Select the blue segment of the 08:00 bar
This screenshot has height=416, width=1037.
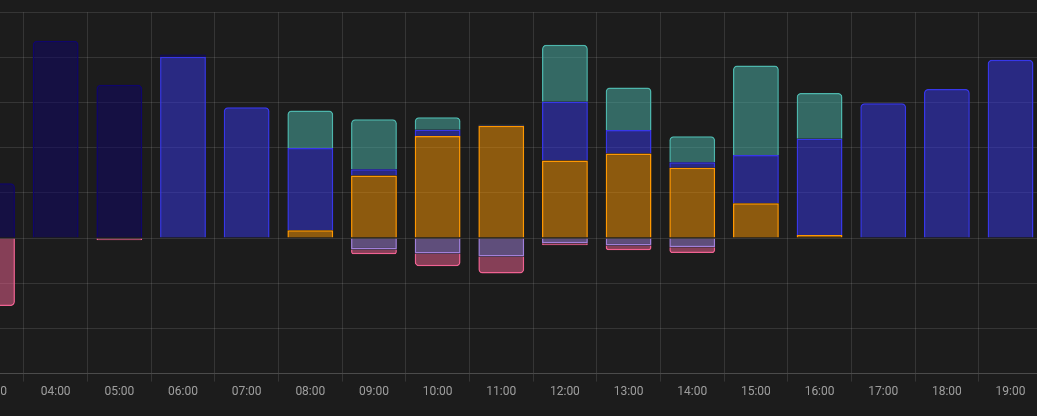click(310, 189)
